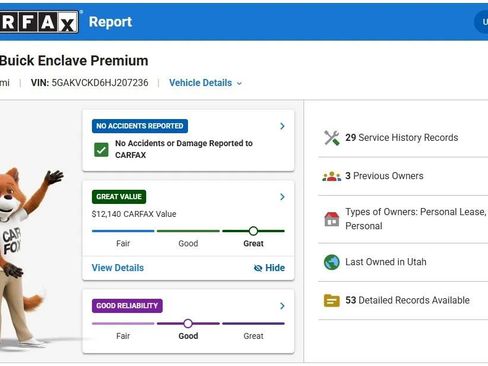Click the View Details link

(x=118, y=268)
